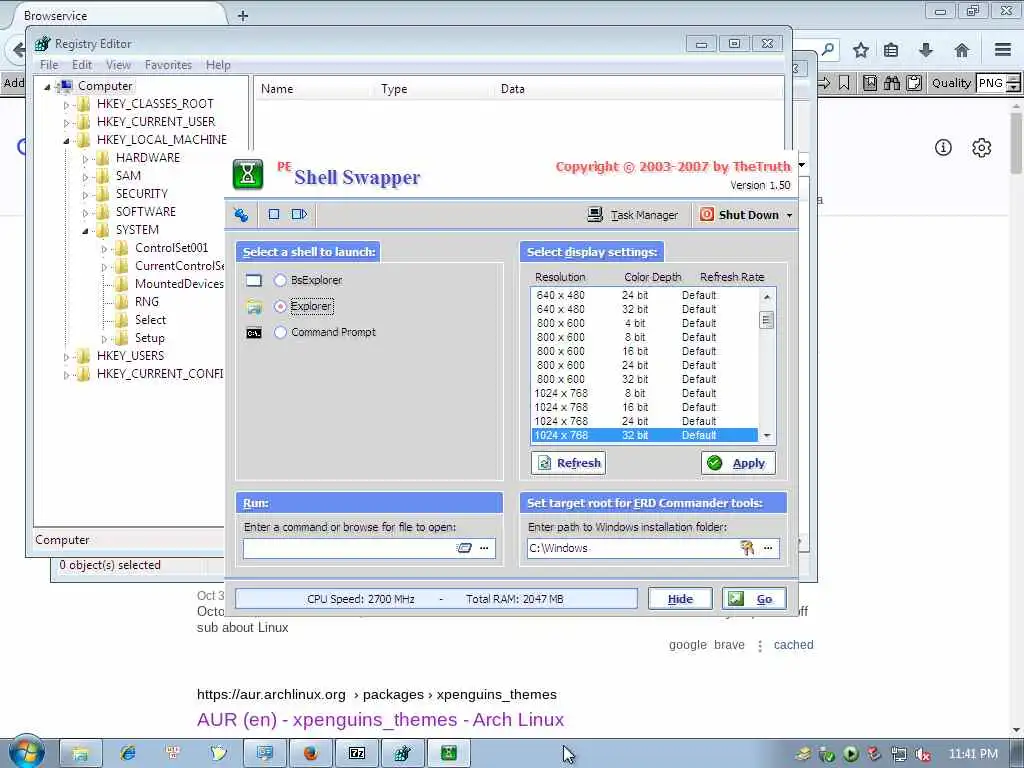Click the blue network connections icon in Shell Swapper toolbar
Image resolution: width=1024 pixels, height=768 pixels.
pyautogui.click(x=241, y=214)
